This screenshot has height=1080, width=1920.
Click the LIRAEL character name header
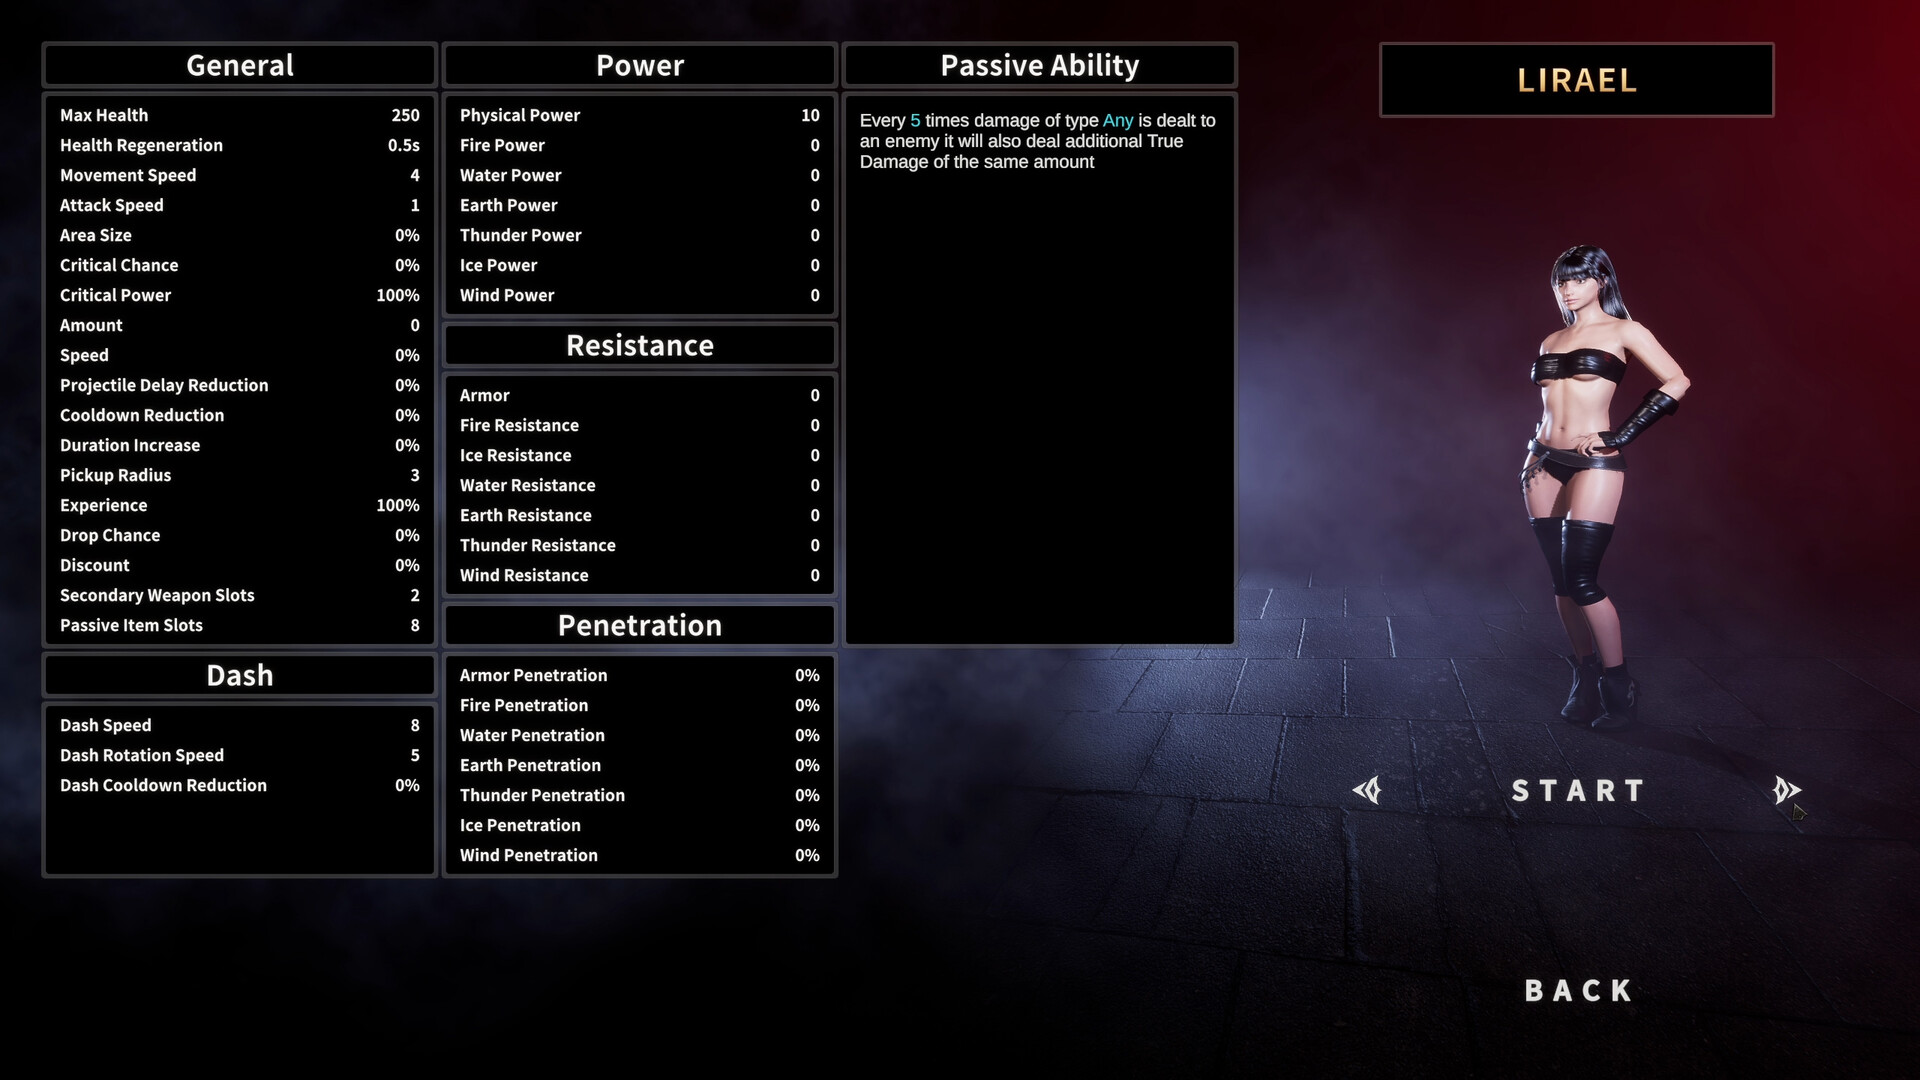tap(1577, 79)
